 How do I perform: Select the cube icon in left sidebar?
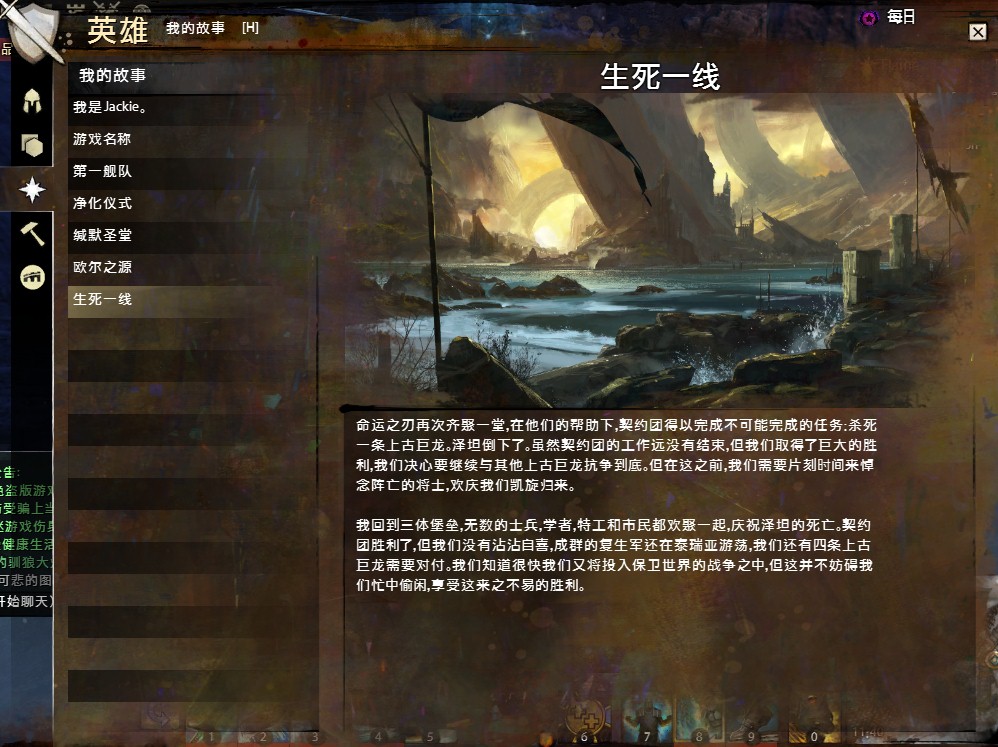point(32,145)
